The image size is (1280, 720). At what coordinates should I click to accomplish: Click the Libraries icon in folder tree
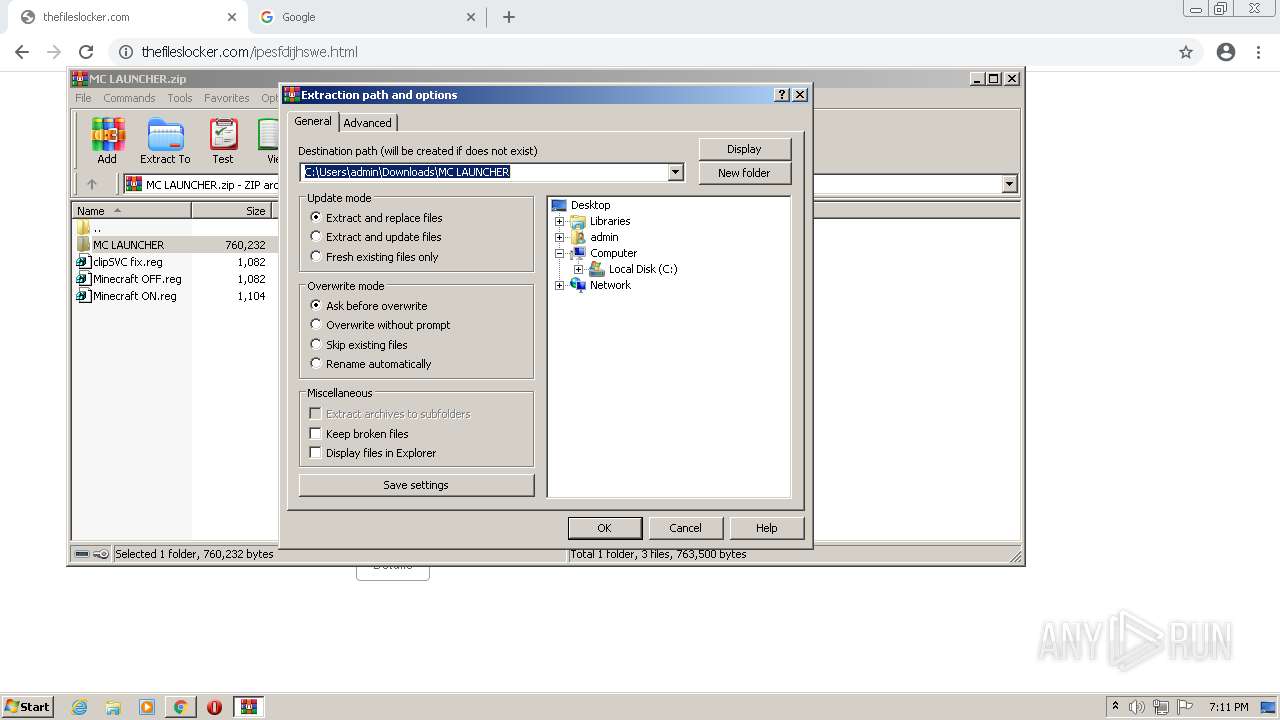click(578, 221)
